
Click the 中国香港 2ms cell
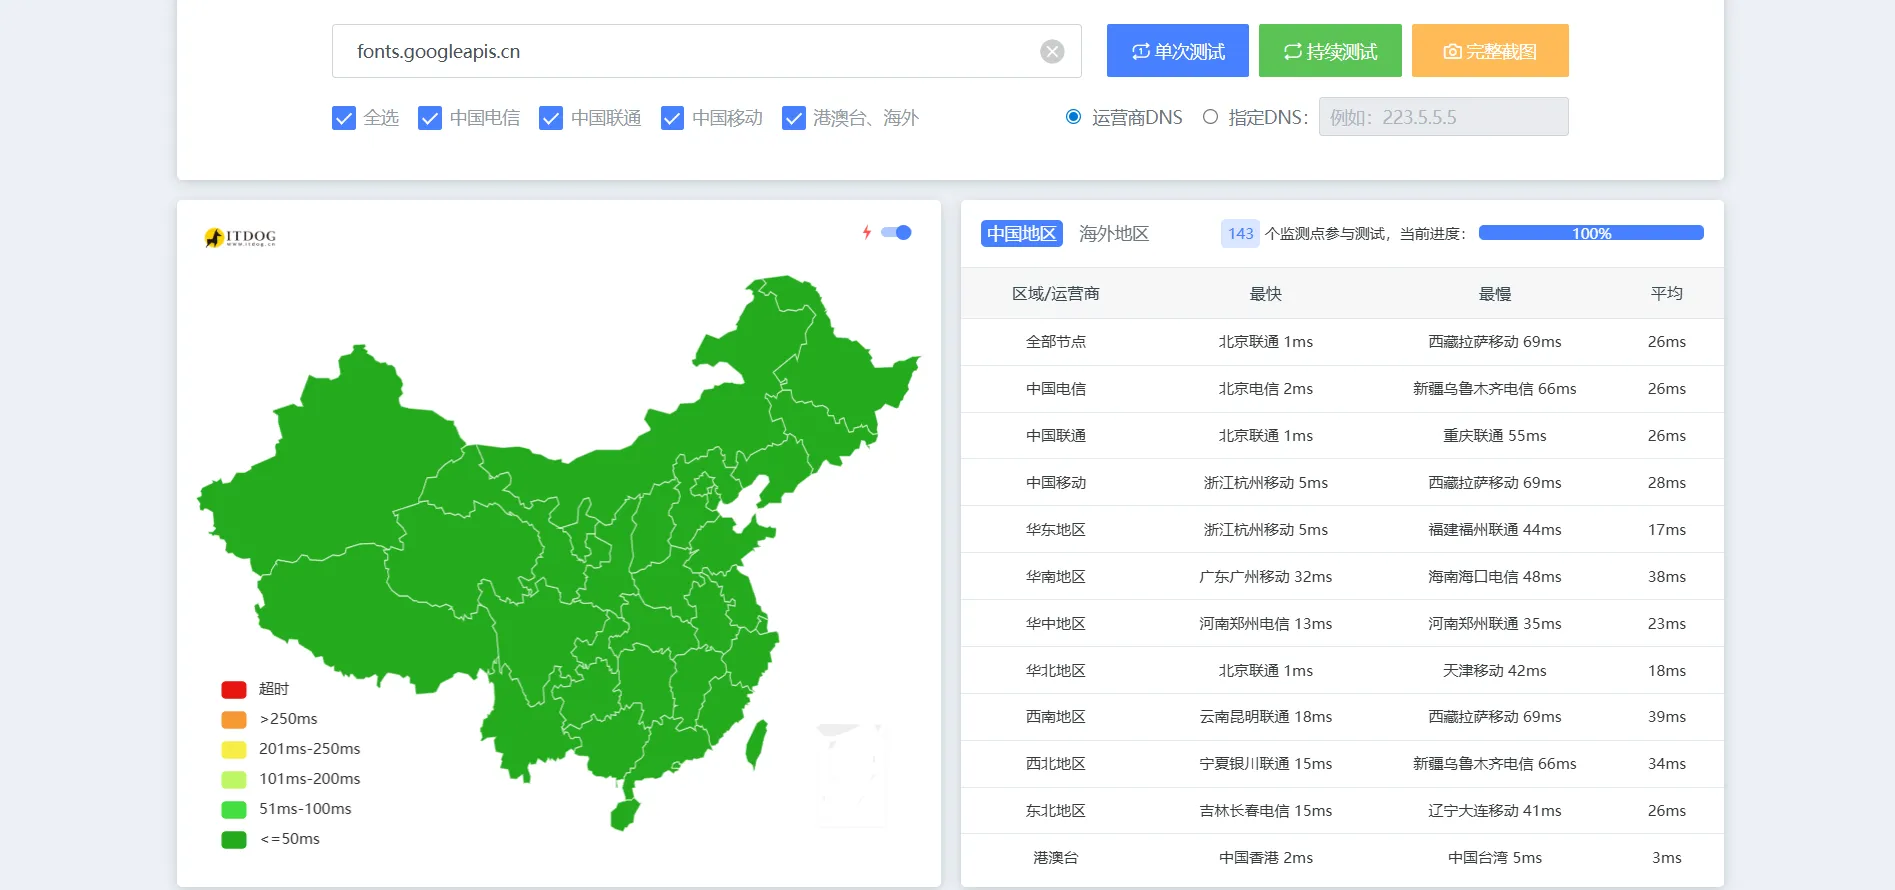point(1266,858)
